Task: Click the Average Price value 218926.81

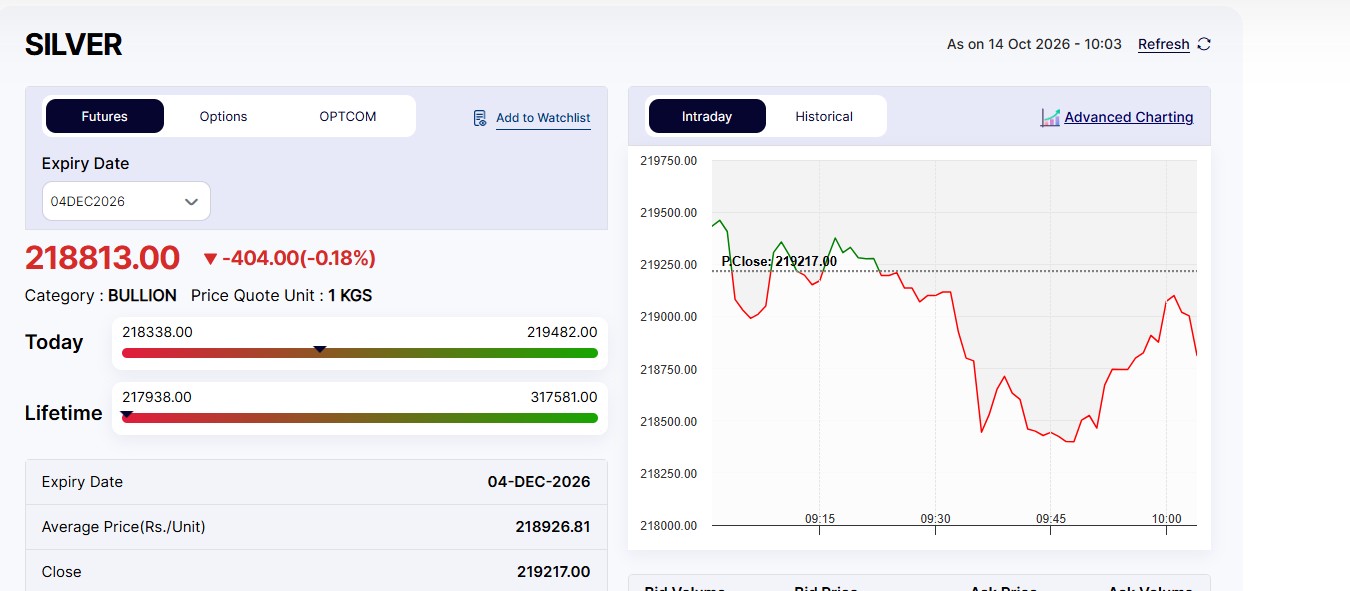Action: (x=553, y=527)
